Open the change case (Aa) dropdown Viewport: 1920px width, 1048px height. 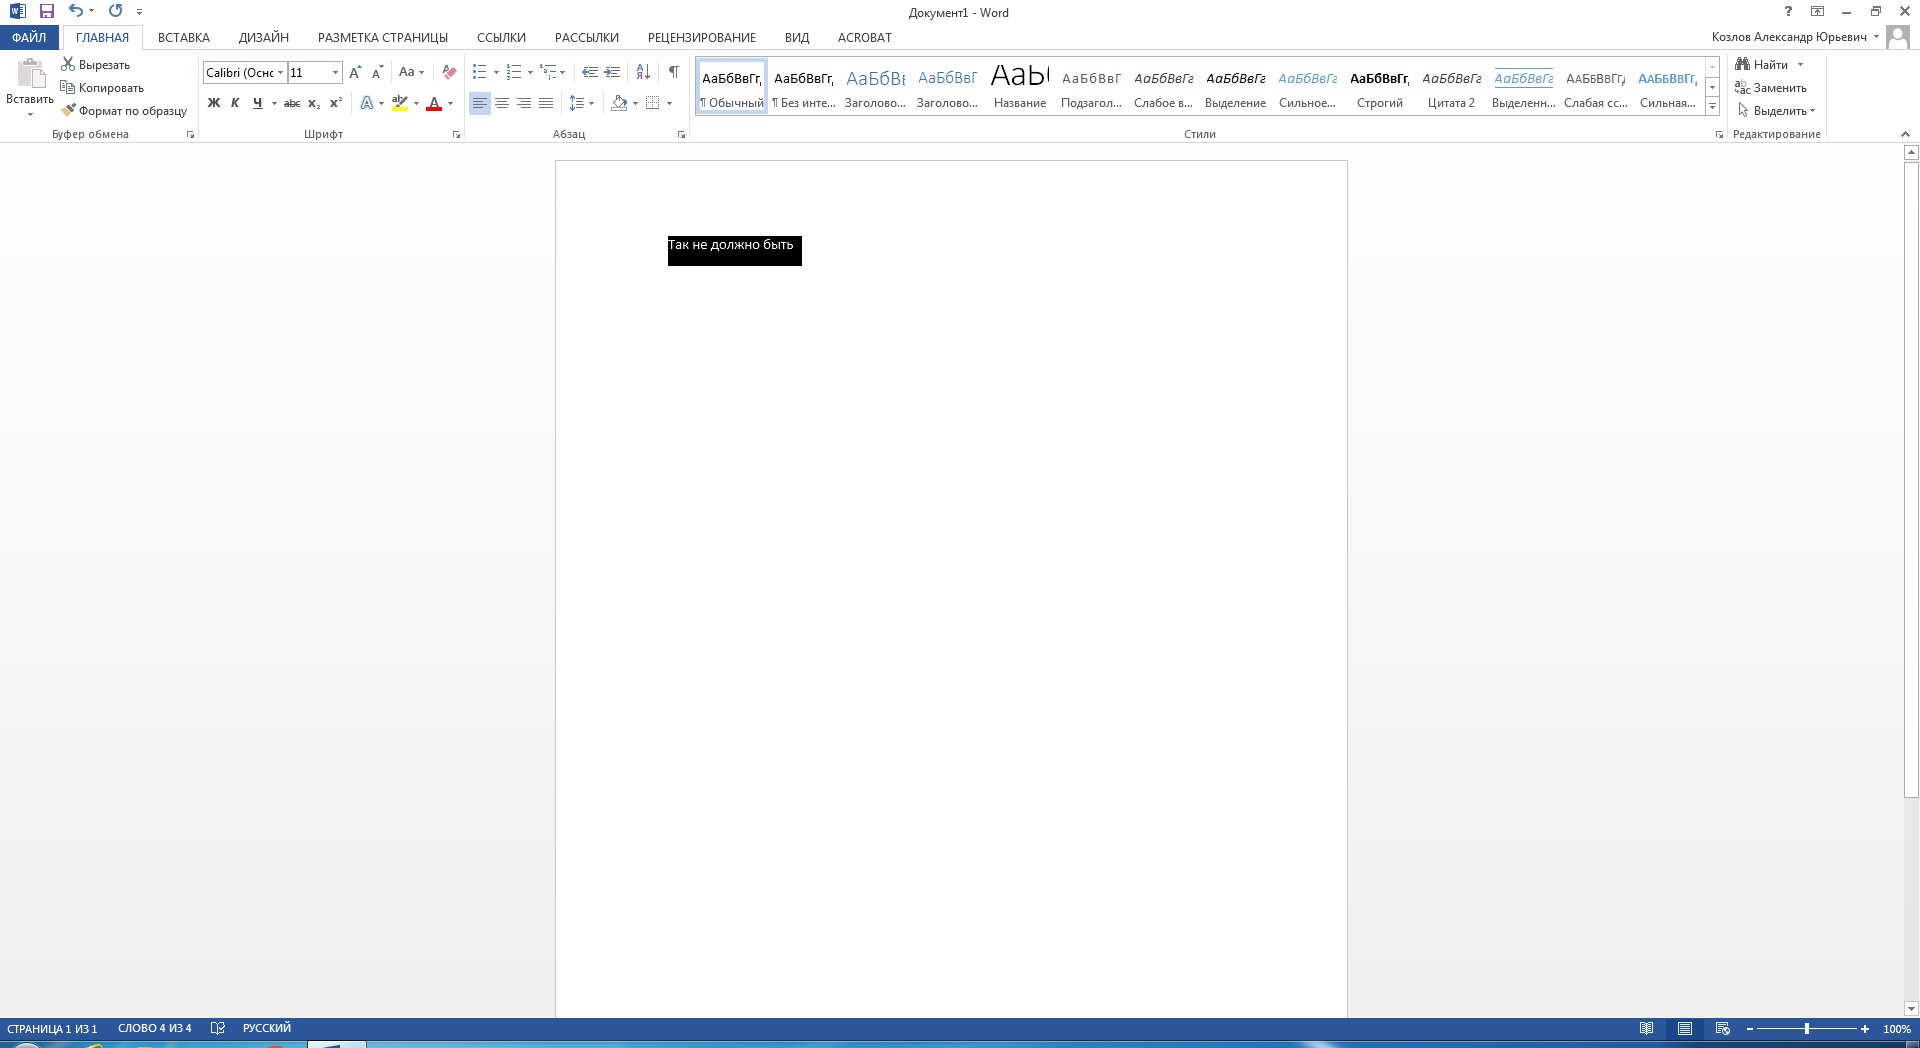411,72
